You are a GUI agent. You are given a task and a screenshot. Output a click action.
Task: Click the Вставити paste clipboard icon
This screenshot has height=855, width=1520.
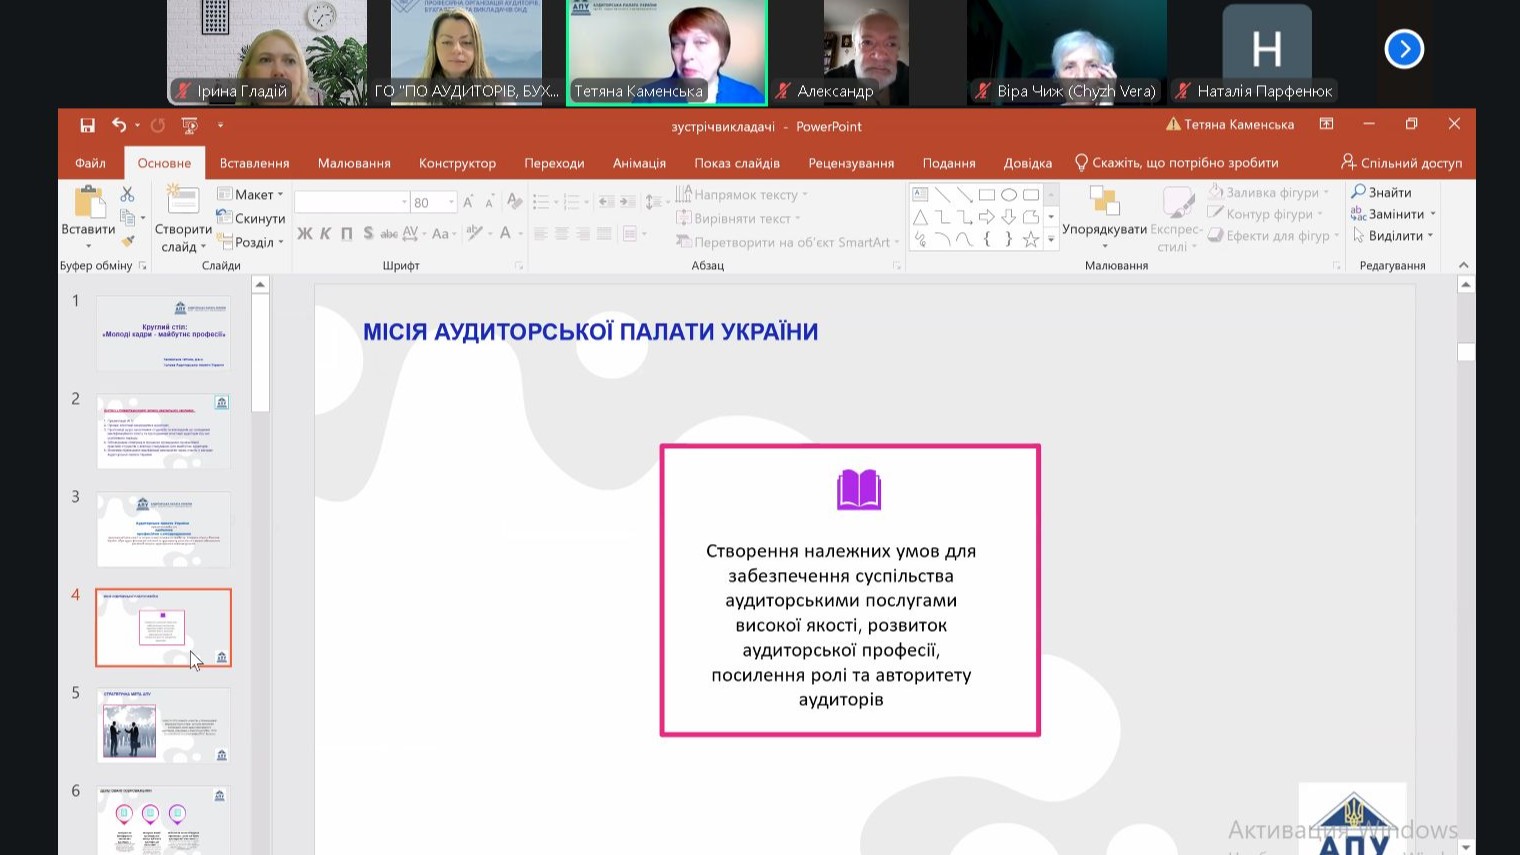(88, 203)
